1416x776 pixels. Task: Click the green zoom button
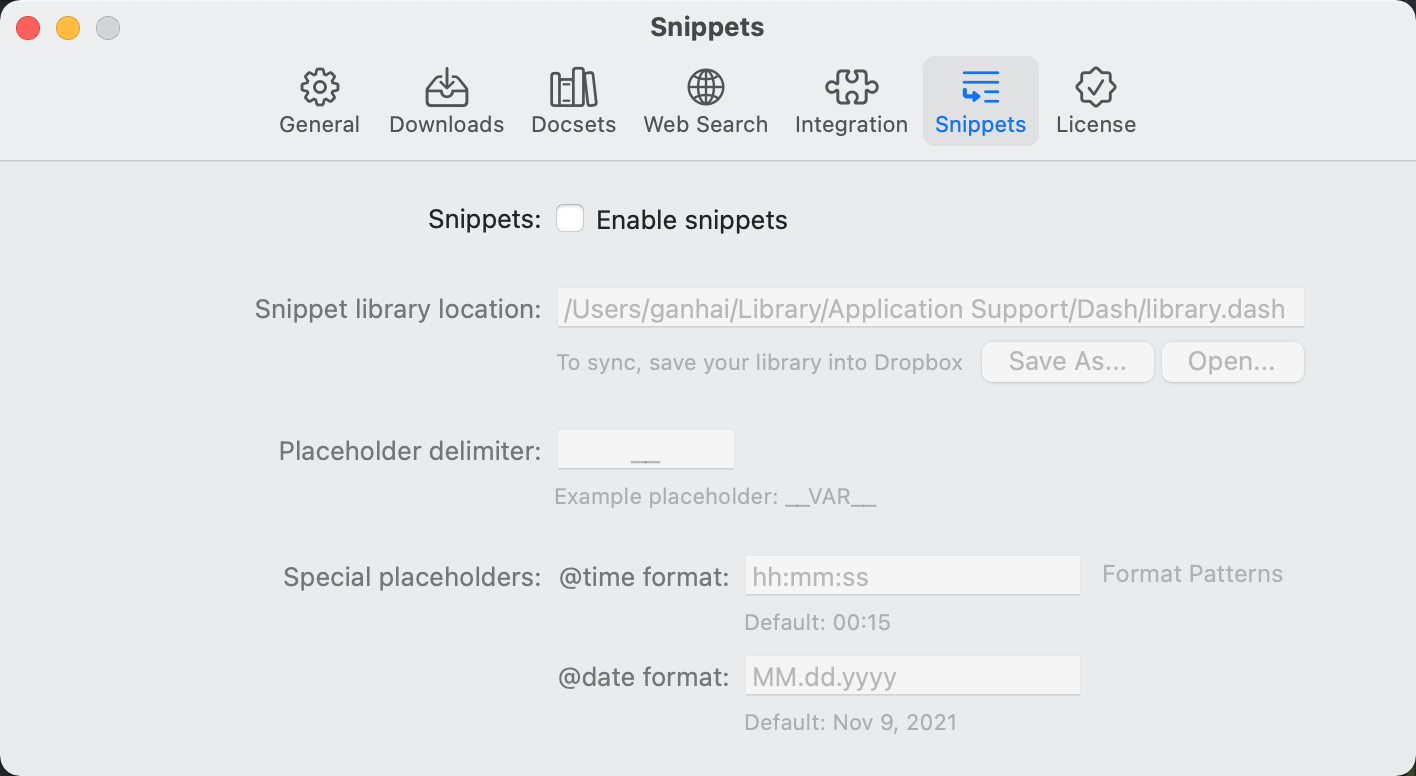coord(107,27)
